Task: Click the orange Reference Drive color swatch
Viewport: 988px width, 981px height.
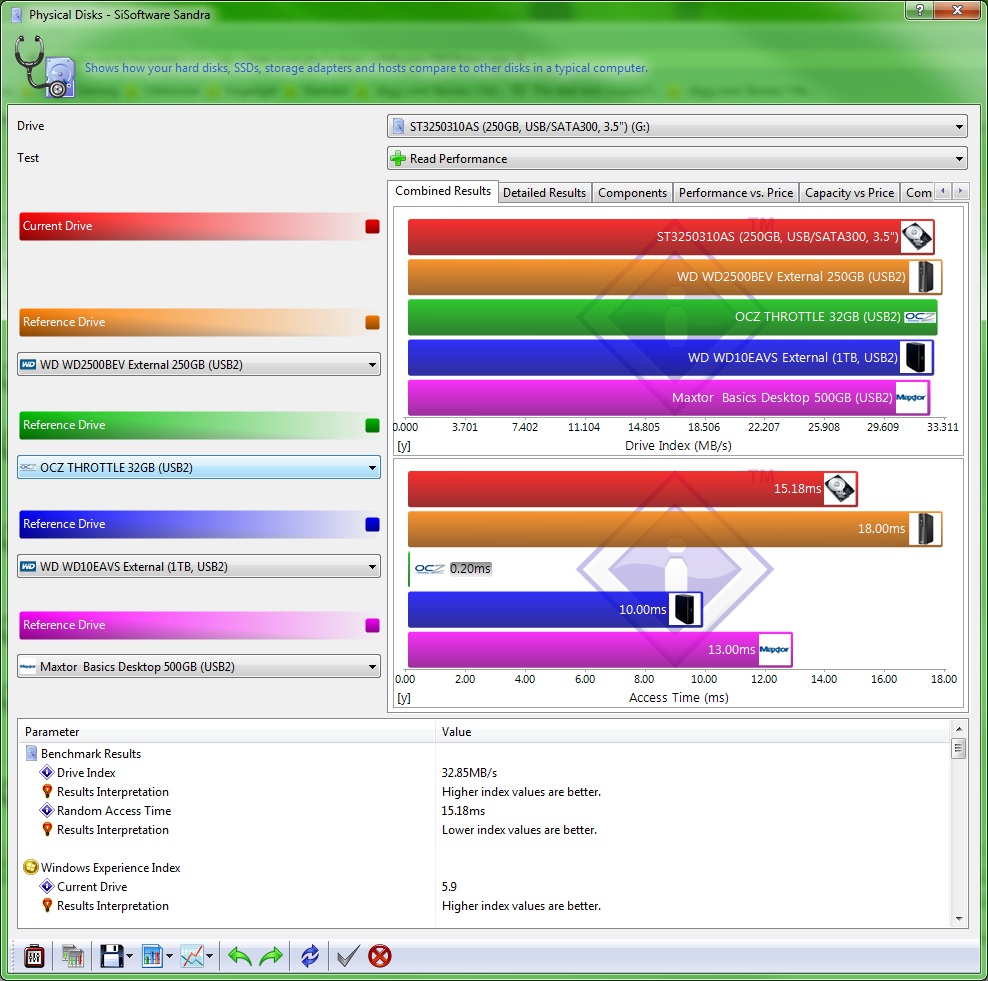Action: click(x=372, y=322)
